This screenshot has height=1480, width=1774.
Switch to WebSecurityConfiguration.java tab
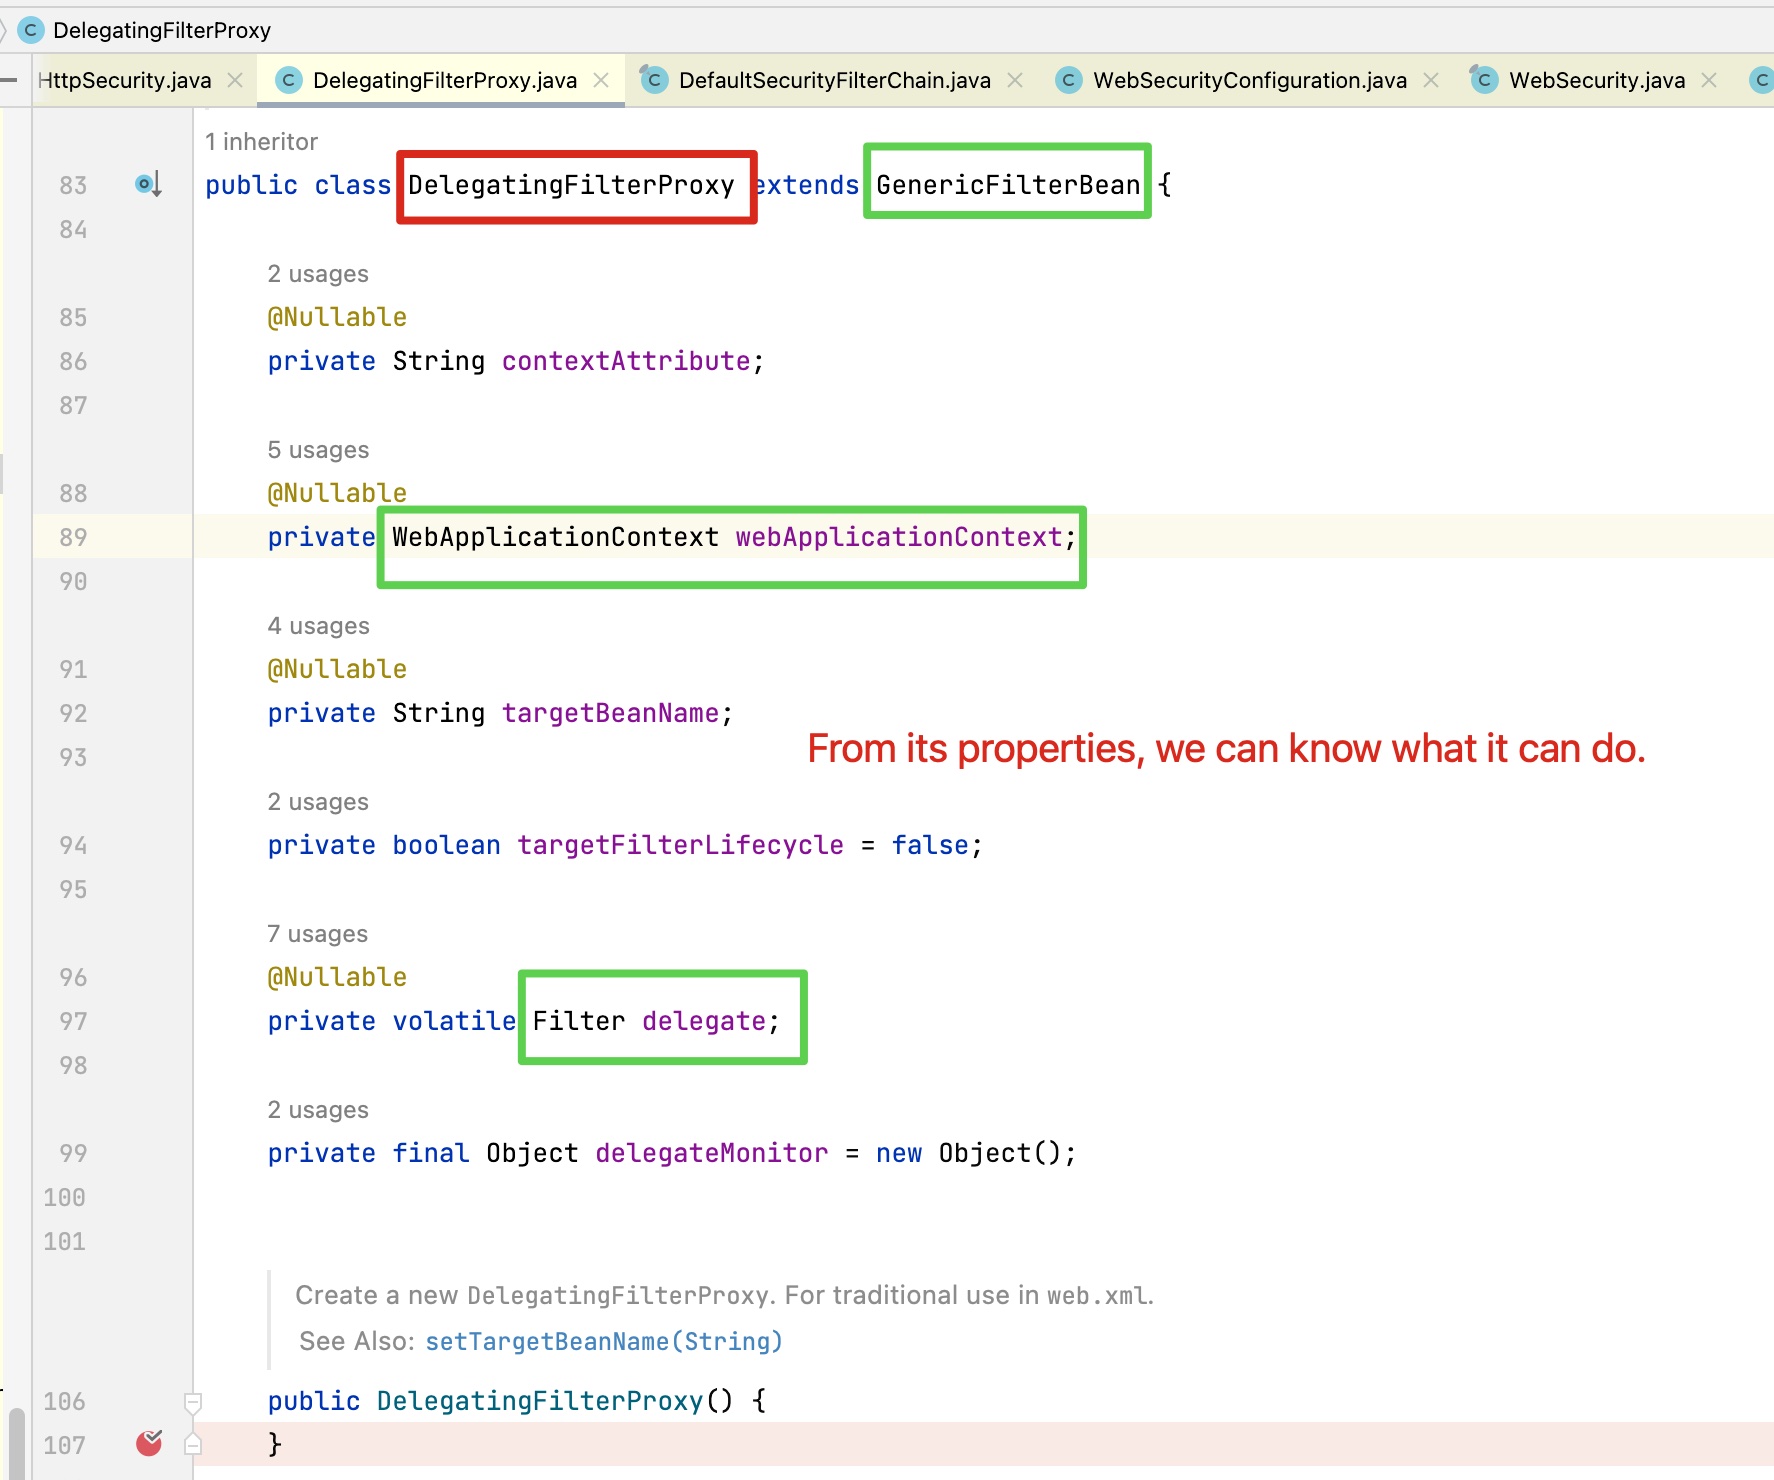1249,80
